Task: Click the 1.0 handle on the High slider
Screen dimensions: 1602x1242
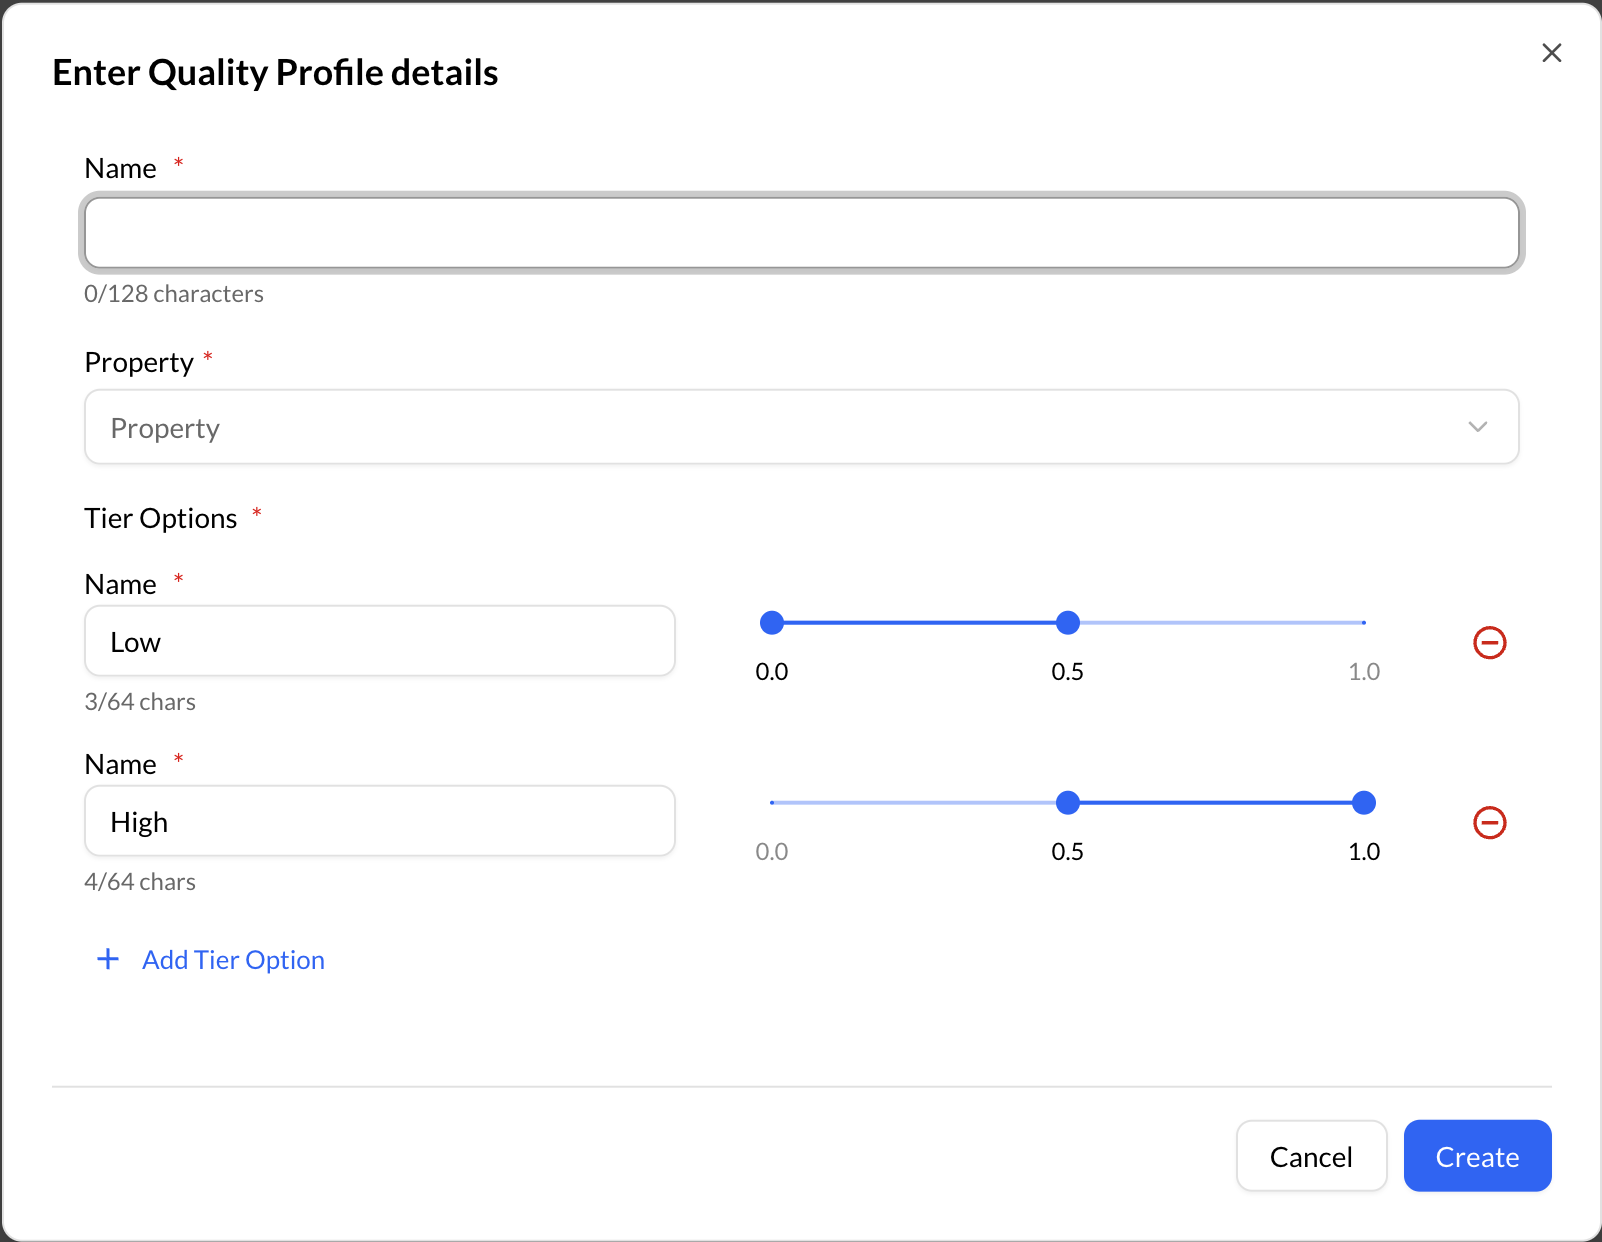Action: (1363, 802)
